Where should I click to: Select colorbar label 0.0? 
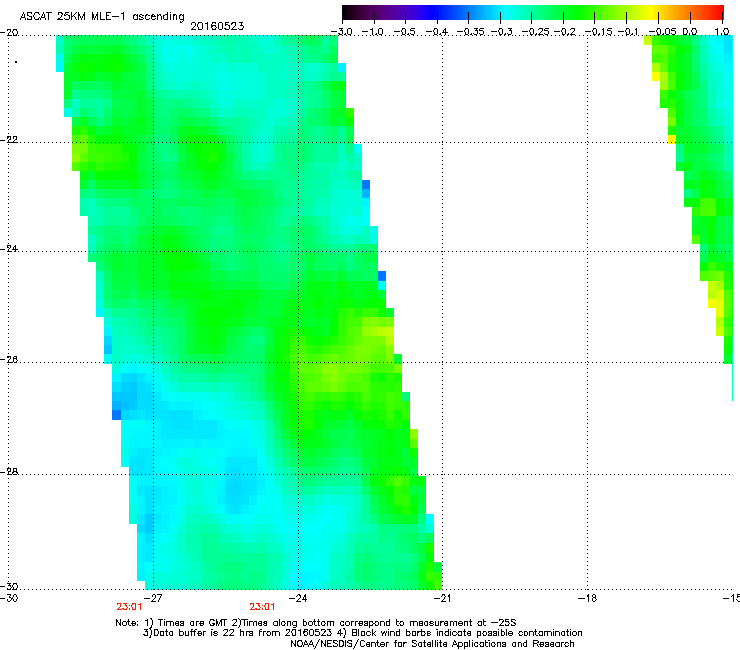[x=690, y=32]
